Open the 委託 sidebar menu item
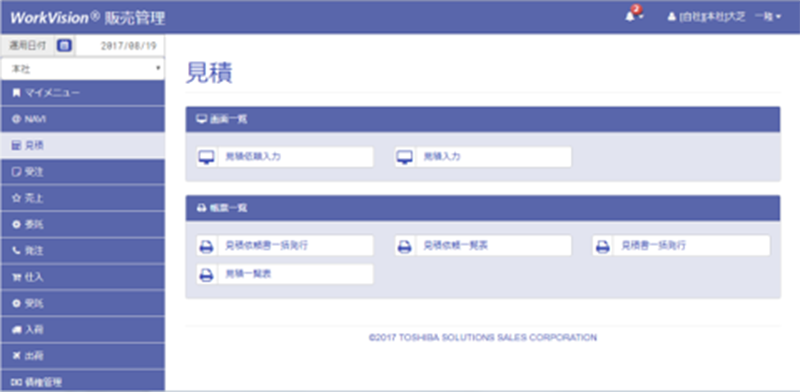 coord(83,225)
